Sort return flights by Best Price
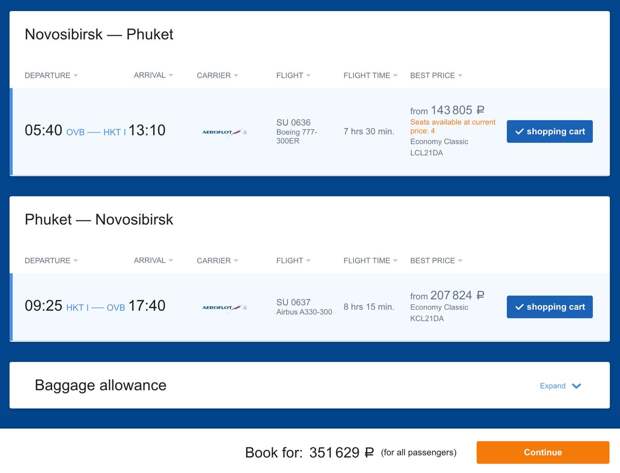This screenshot has height=473, width=620. click(x=435, y=261)
